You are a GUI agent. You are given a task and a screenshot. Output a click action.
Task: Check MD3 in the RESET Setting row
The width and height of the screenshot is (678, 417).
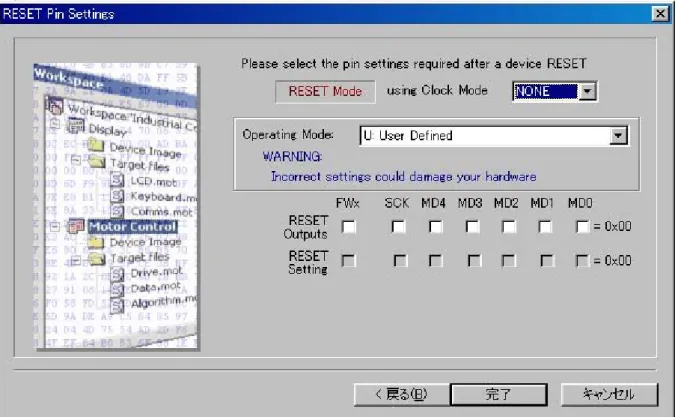[474, 260]
